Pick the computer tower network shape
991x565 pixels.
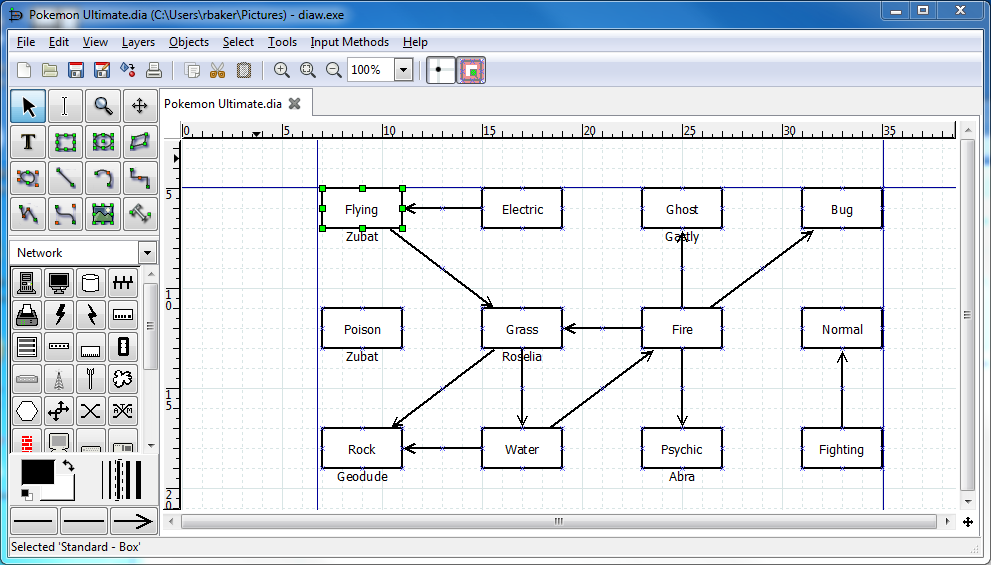(x=27, y=282)
